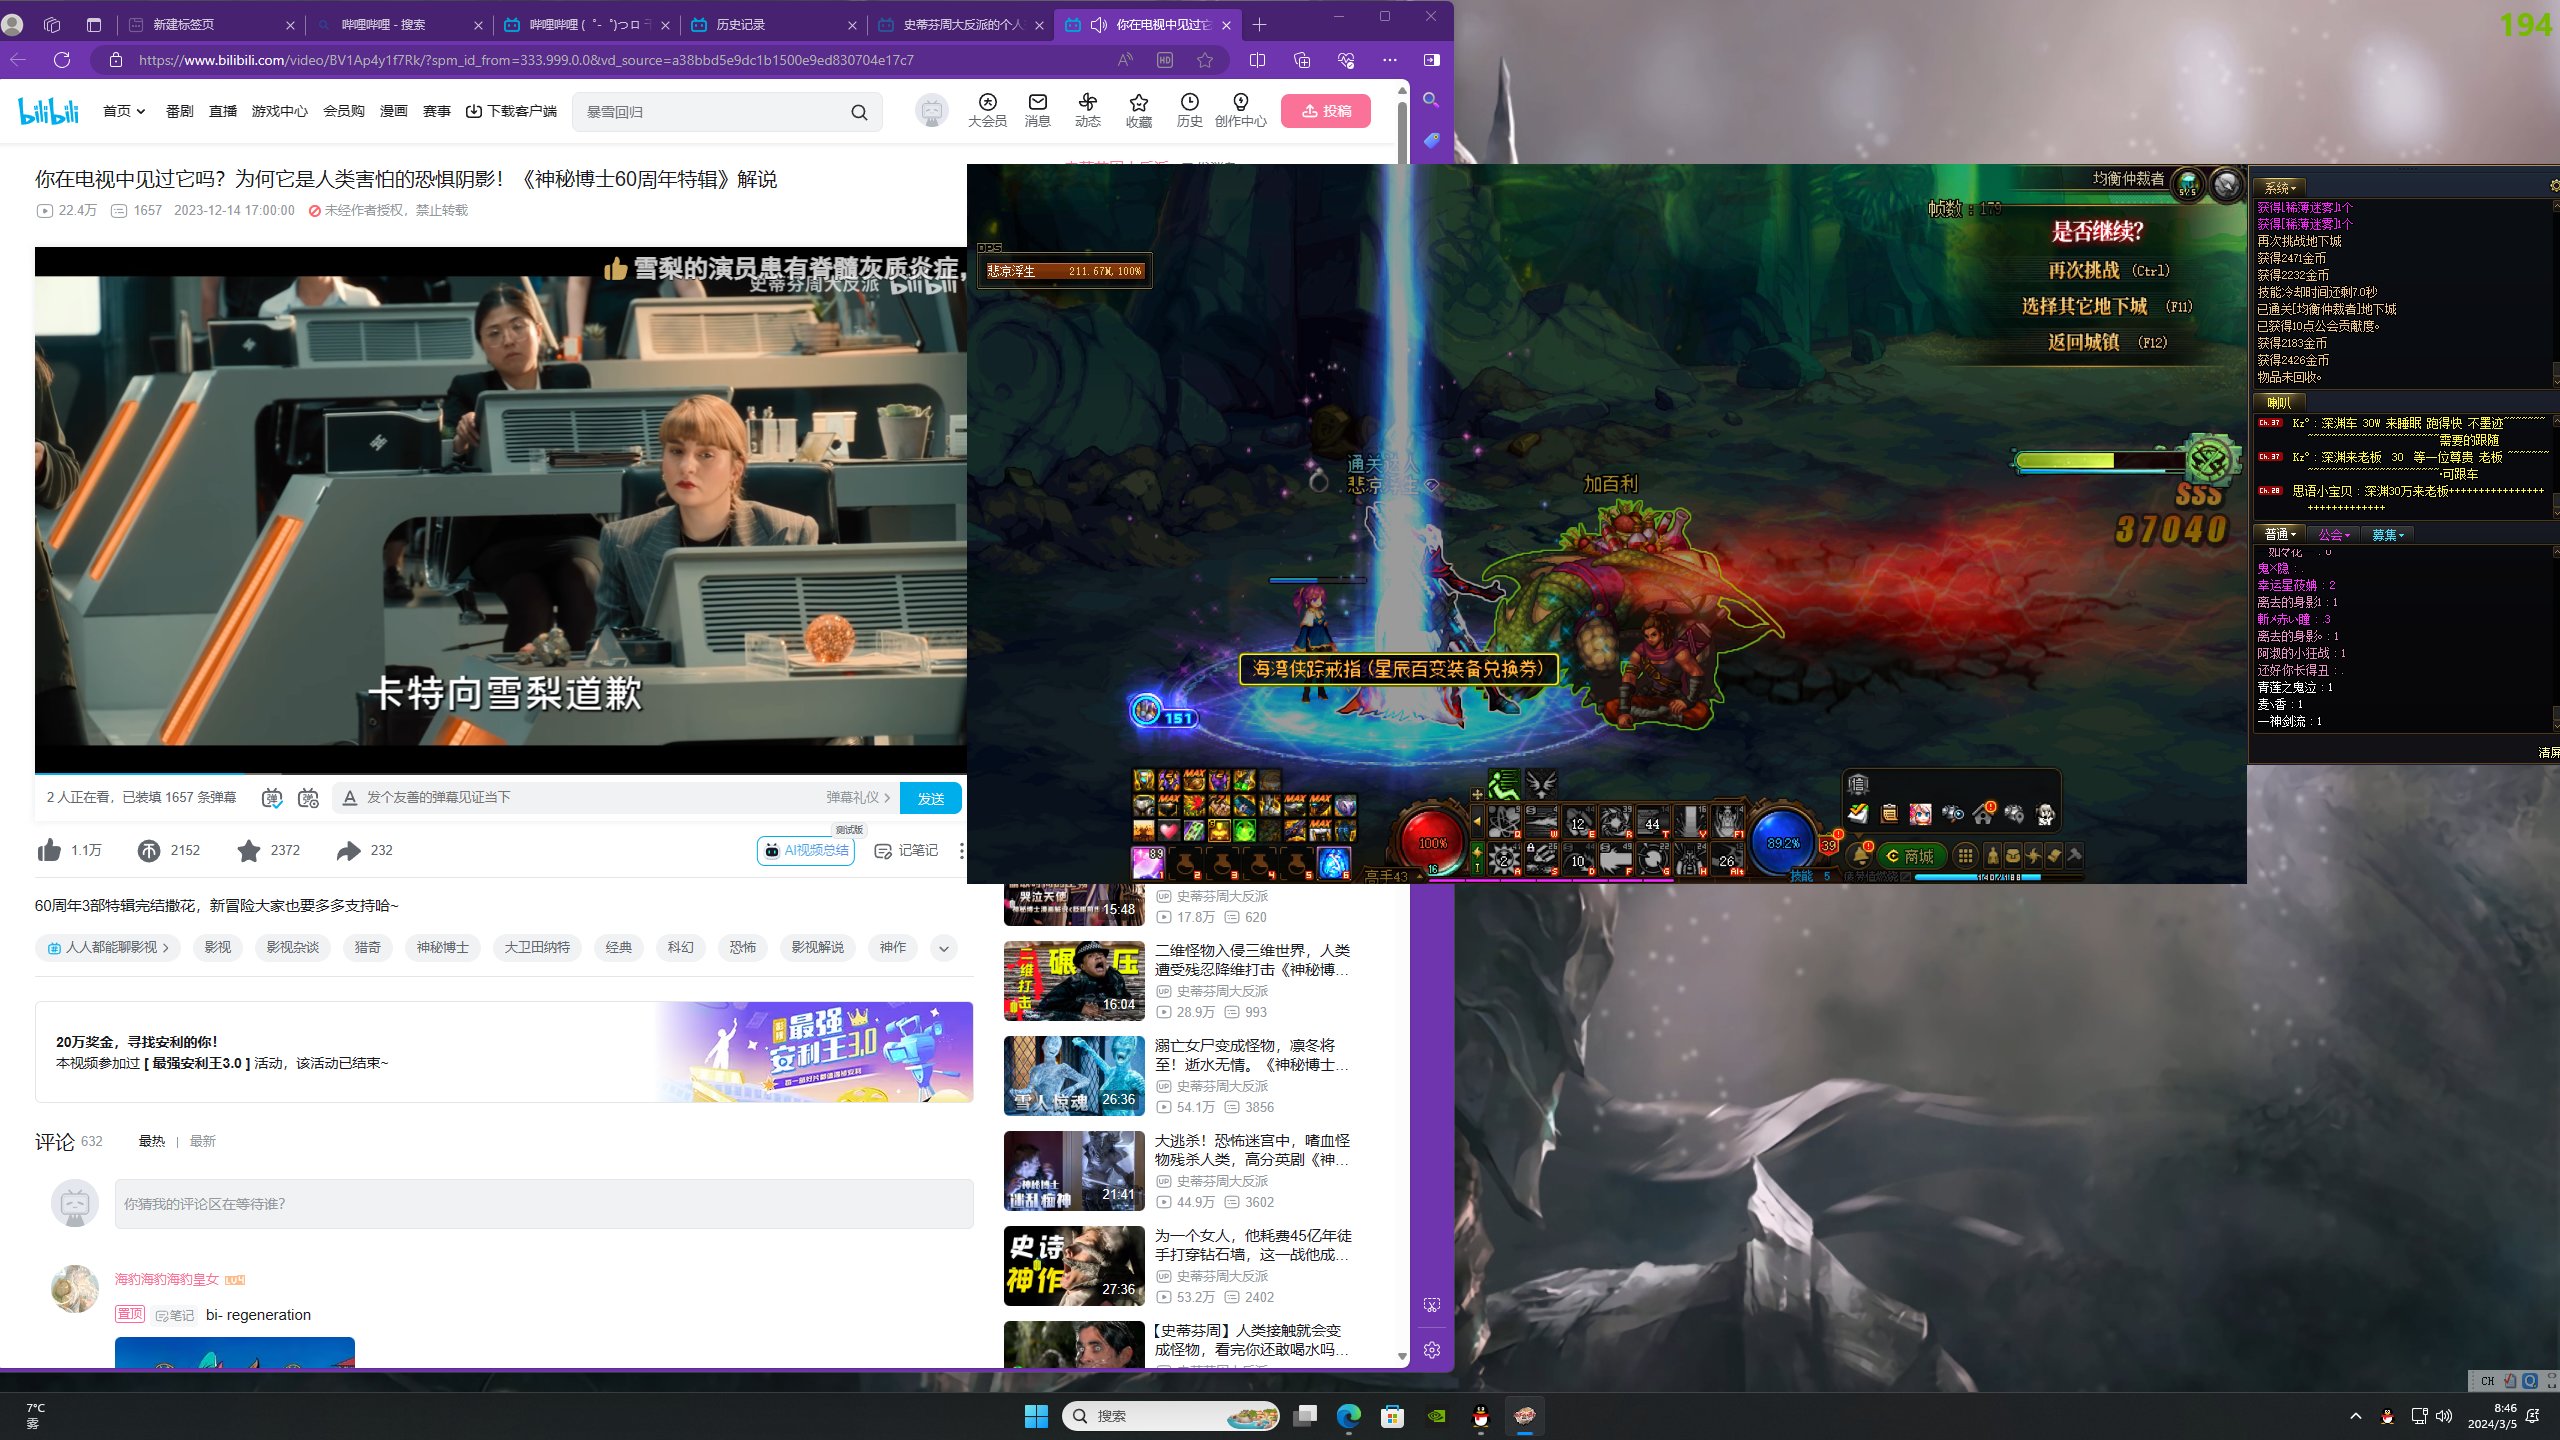The image size is (2560, 1440).
Task: Open the house icon in game popup tray
Action: tap(1983, 813)
